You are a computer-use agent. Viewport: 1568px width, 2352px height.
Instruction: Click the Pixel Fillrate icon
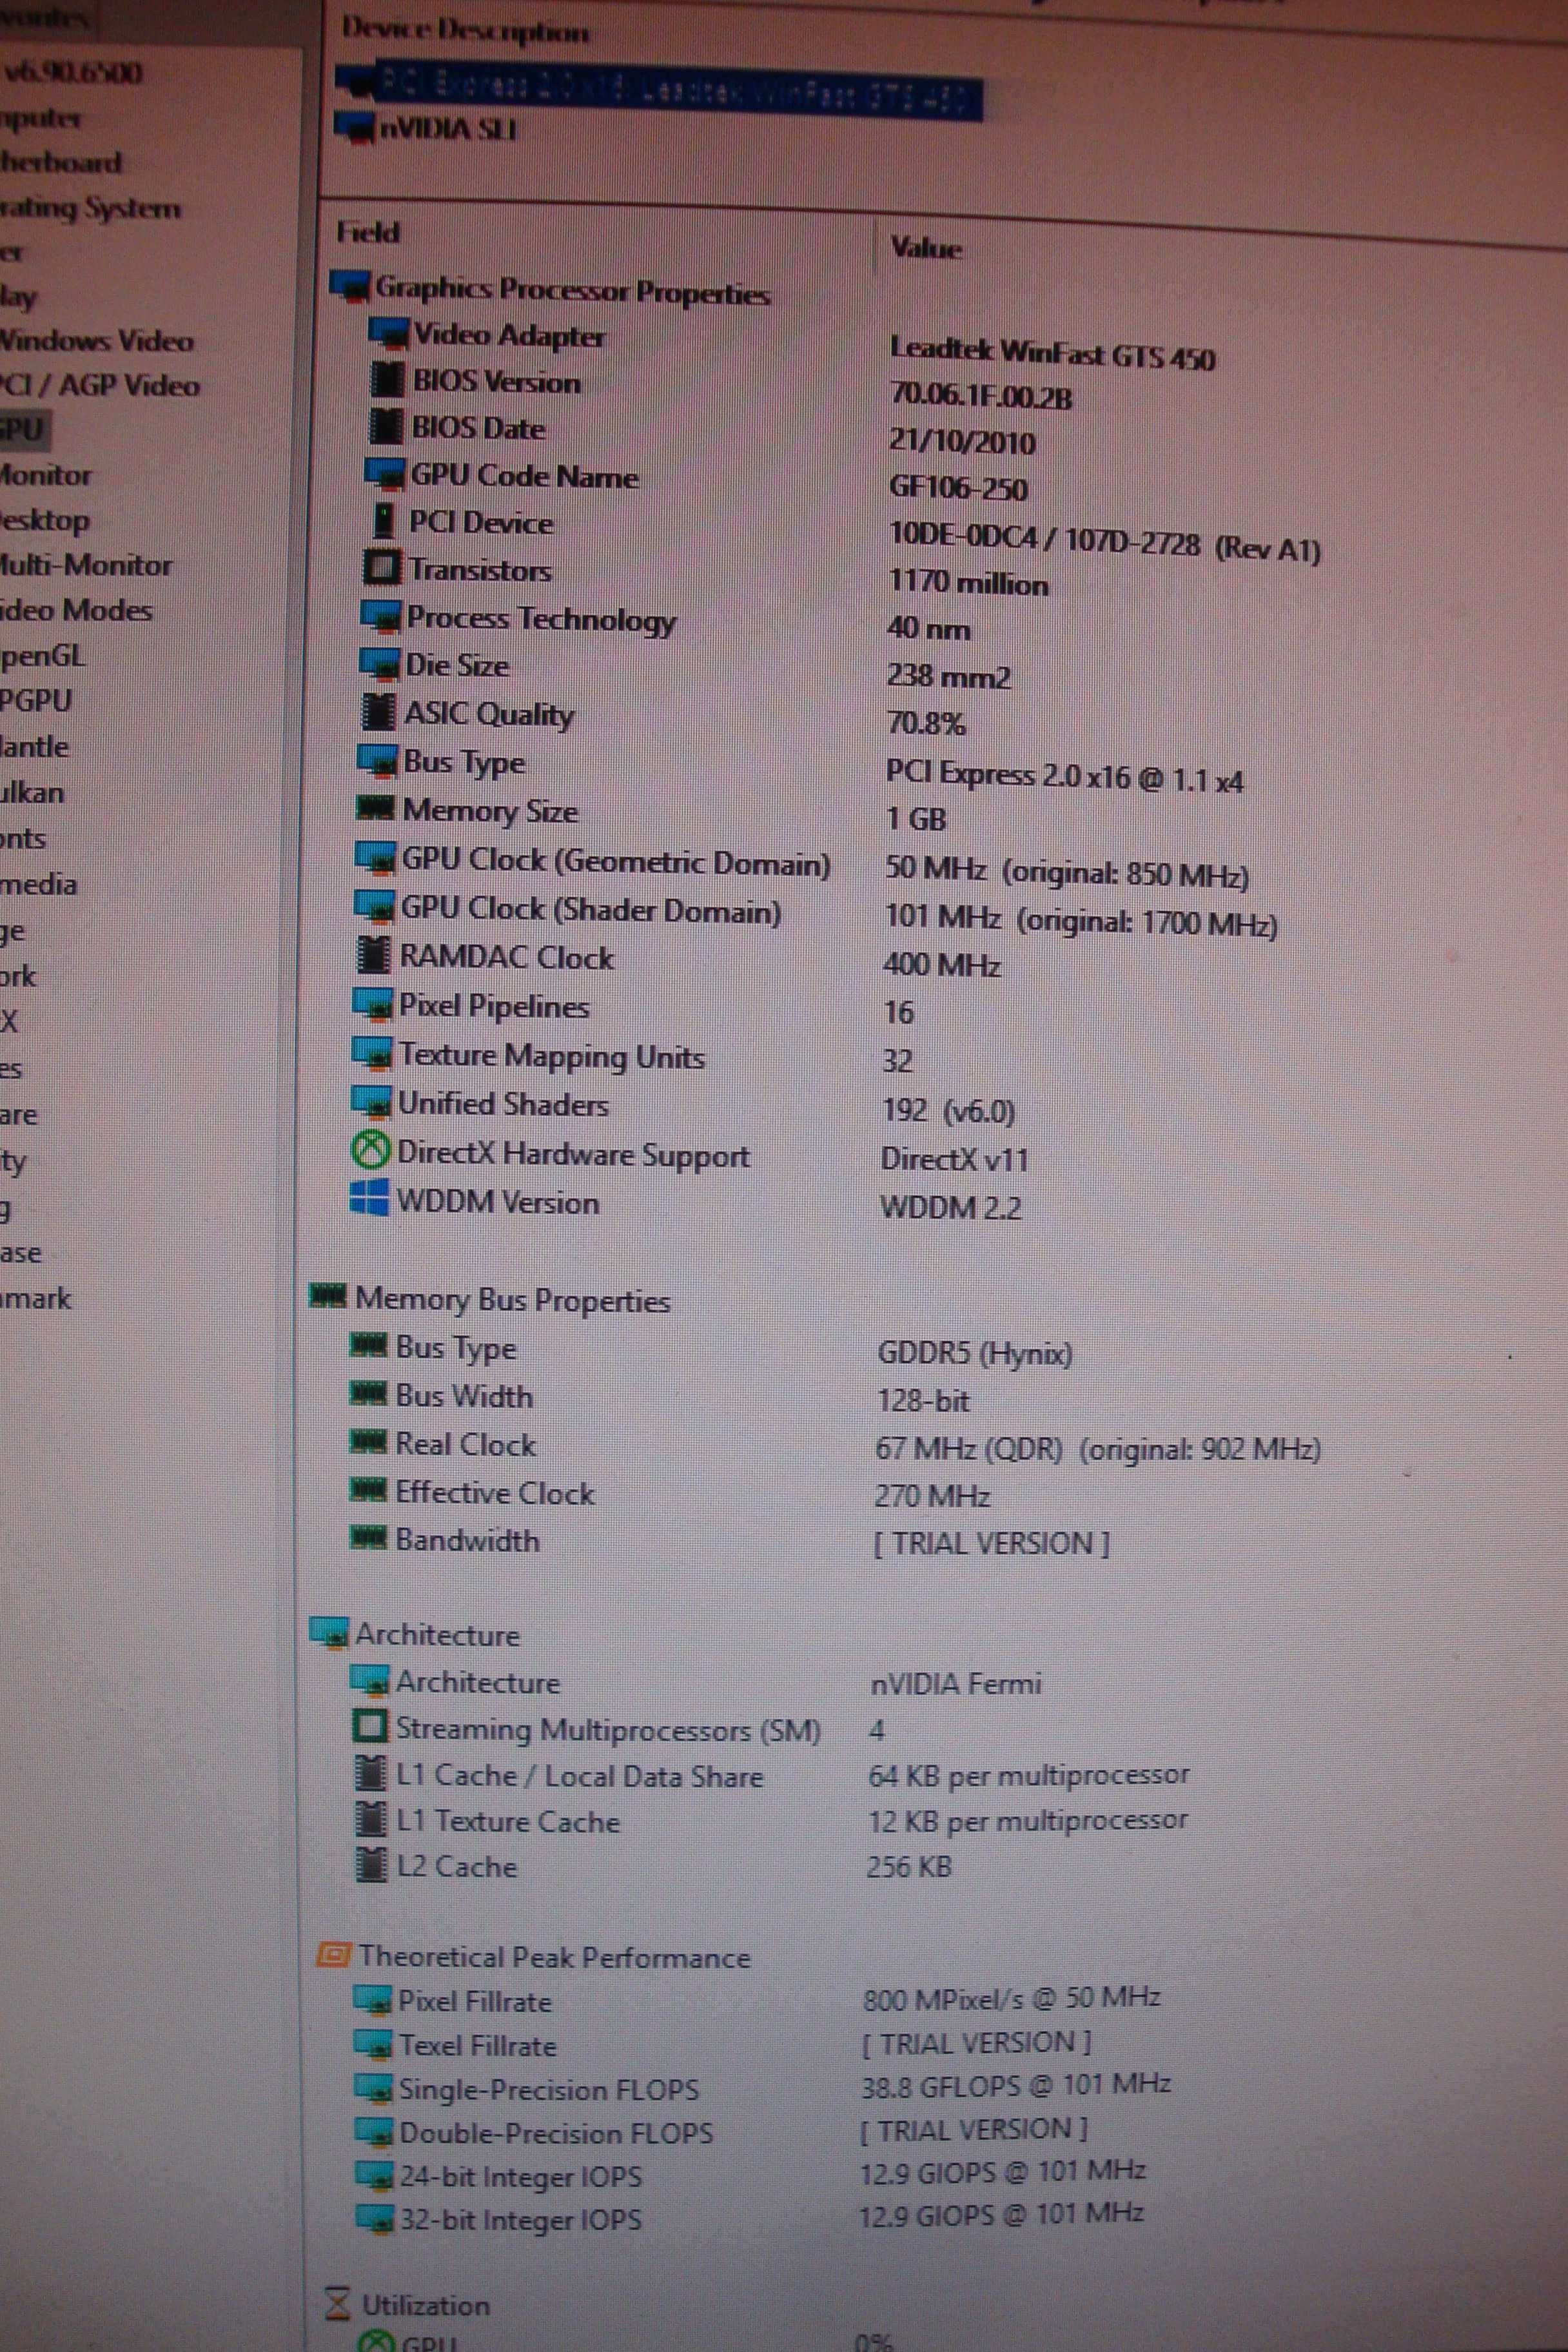tap(372, 2000)
